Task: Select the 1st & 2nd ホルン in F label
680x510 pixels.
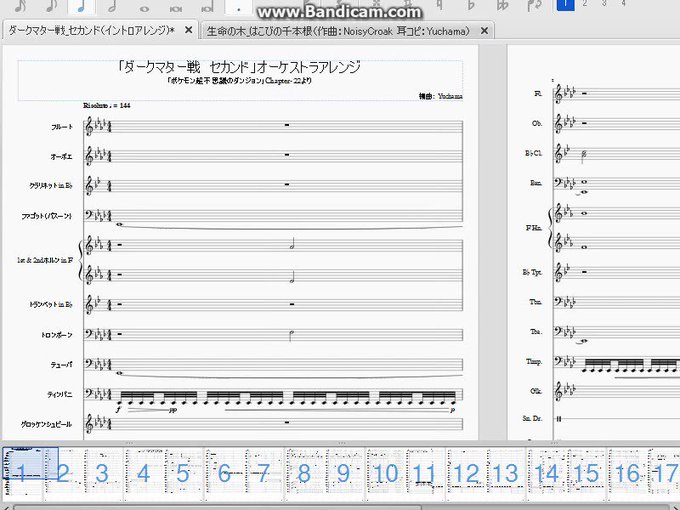Action: click(45, 260)
